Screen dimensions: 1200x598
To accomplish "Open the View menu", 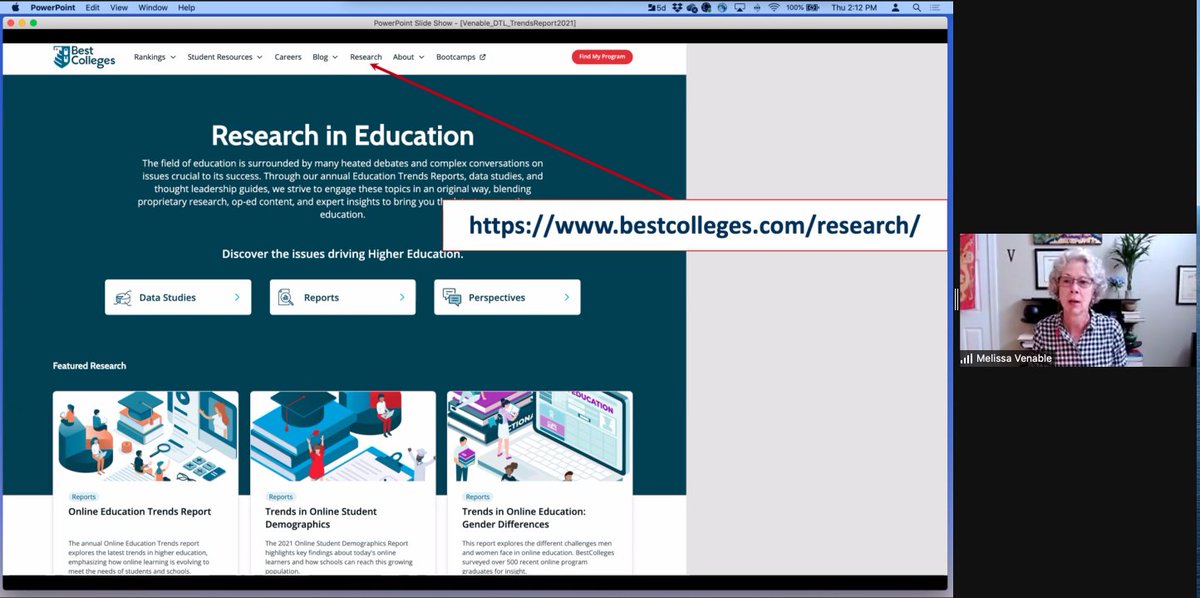I will [x=119, y=7].
